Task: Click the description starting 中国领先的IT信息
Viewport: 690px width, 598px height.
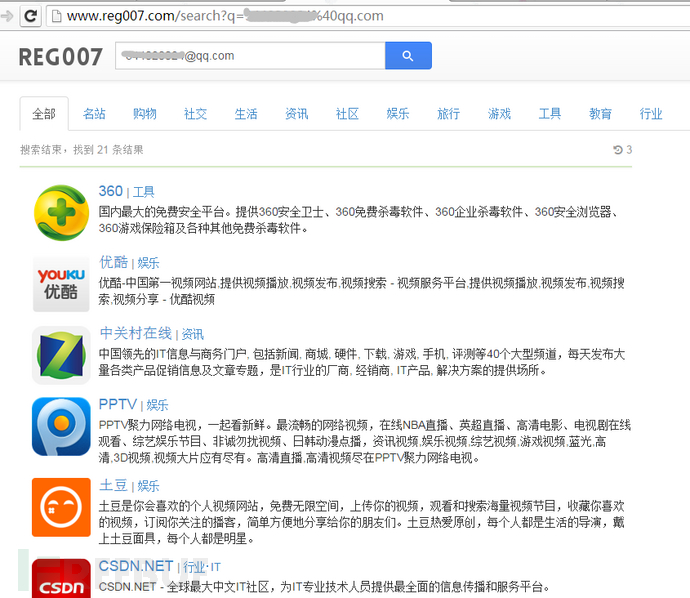Action: (x=361, y=362)
